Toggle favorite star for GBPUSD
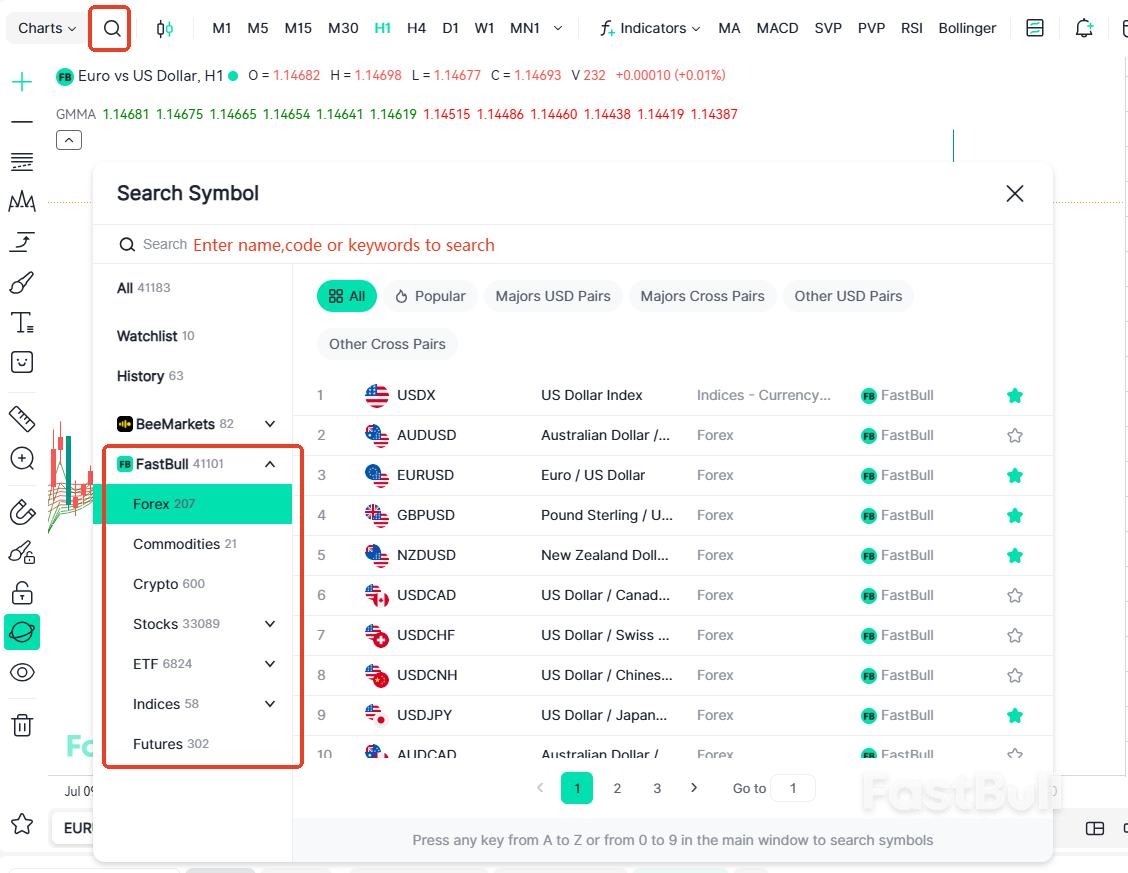This screenshot has width=1128, height=873. 1014,516
